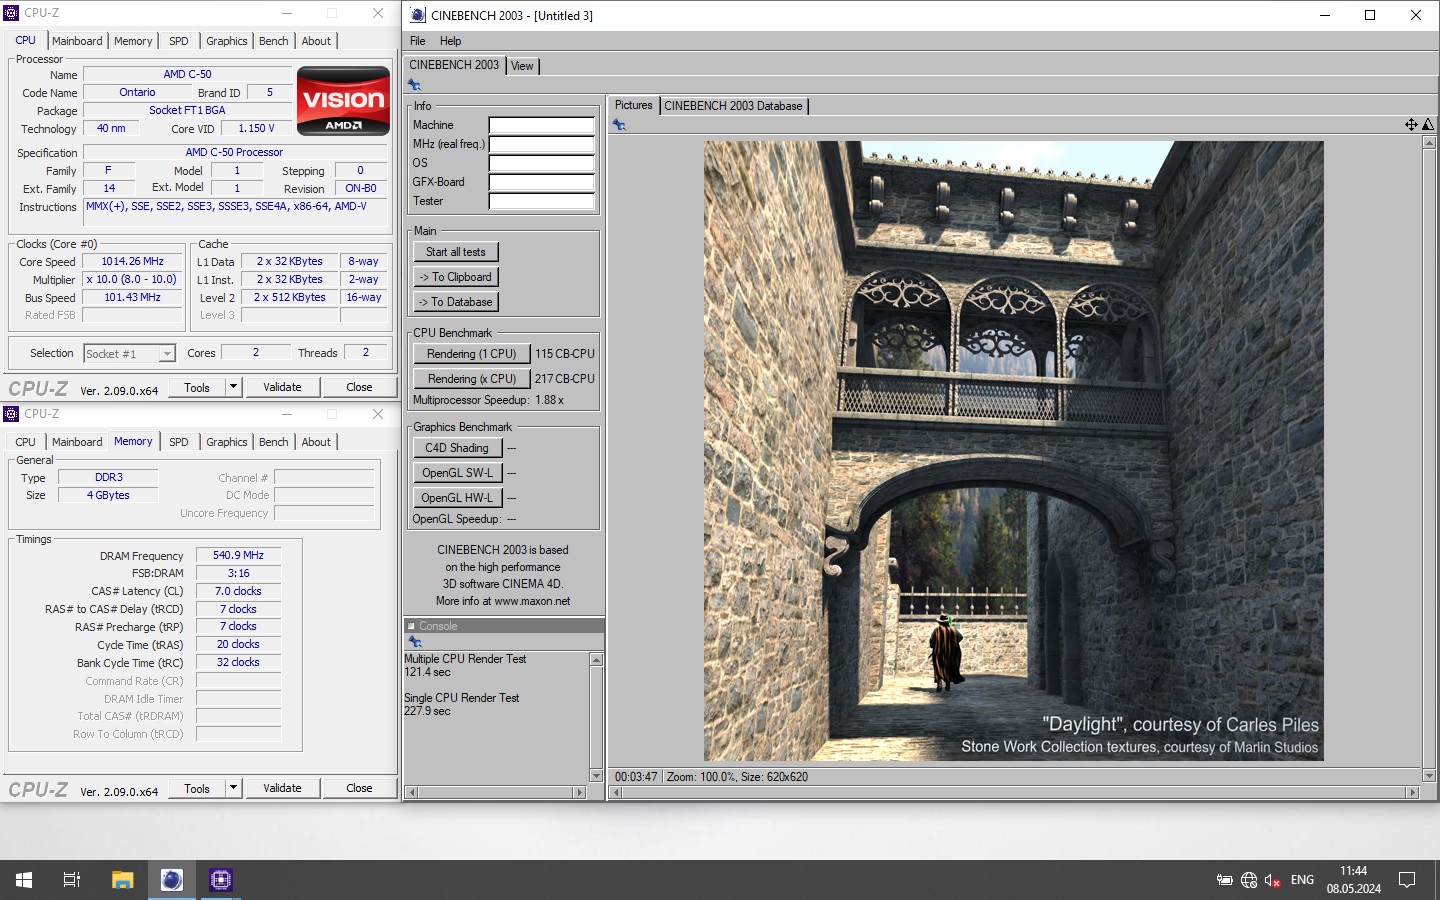Click Tools button in bottom CPU-Z window
Viewport: 1440px width, 900px height.
tap(197, 788)
